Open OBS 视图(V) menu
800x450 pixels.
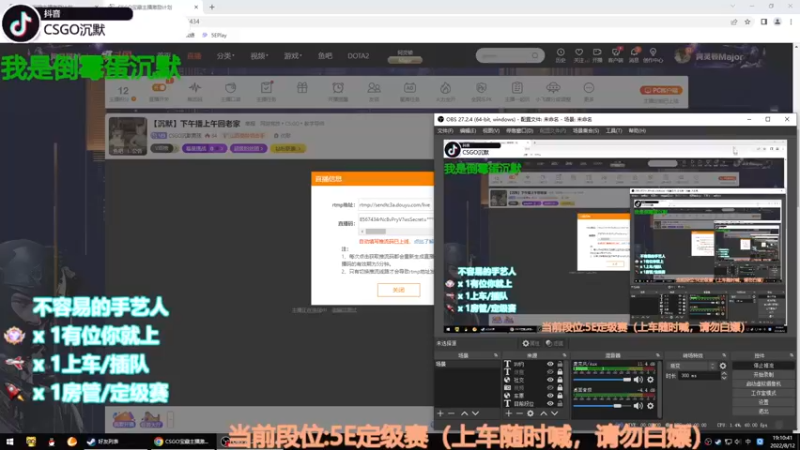tap(491, 131)
